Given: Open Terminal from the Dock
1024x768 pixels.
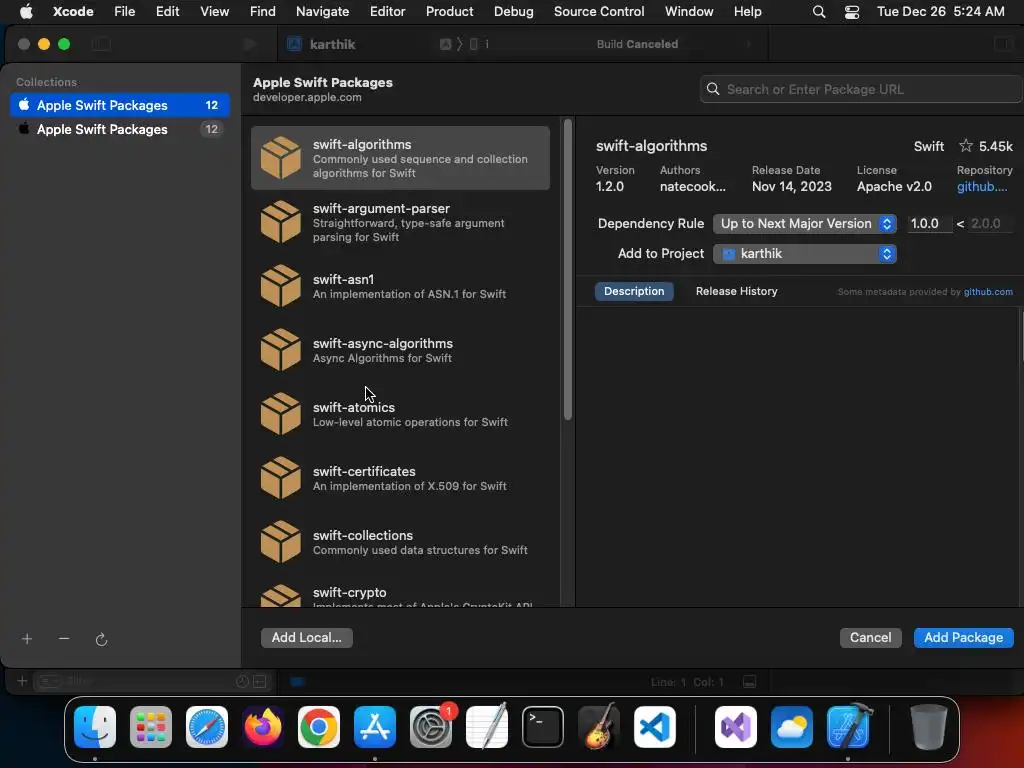Looking at the screenshot, I should tap(543, 727).
